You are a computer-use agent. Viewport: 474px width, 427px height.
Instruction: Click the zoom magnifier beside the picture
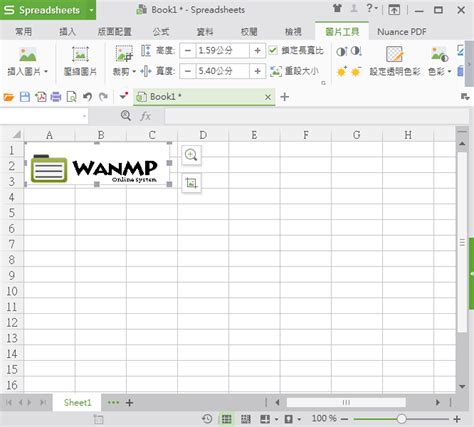click(x=191, y=155)
